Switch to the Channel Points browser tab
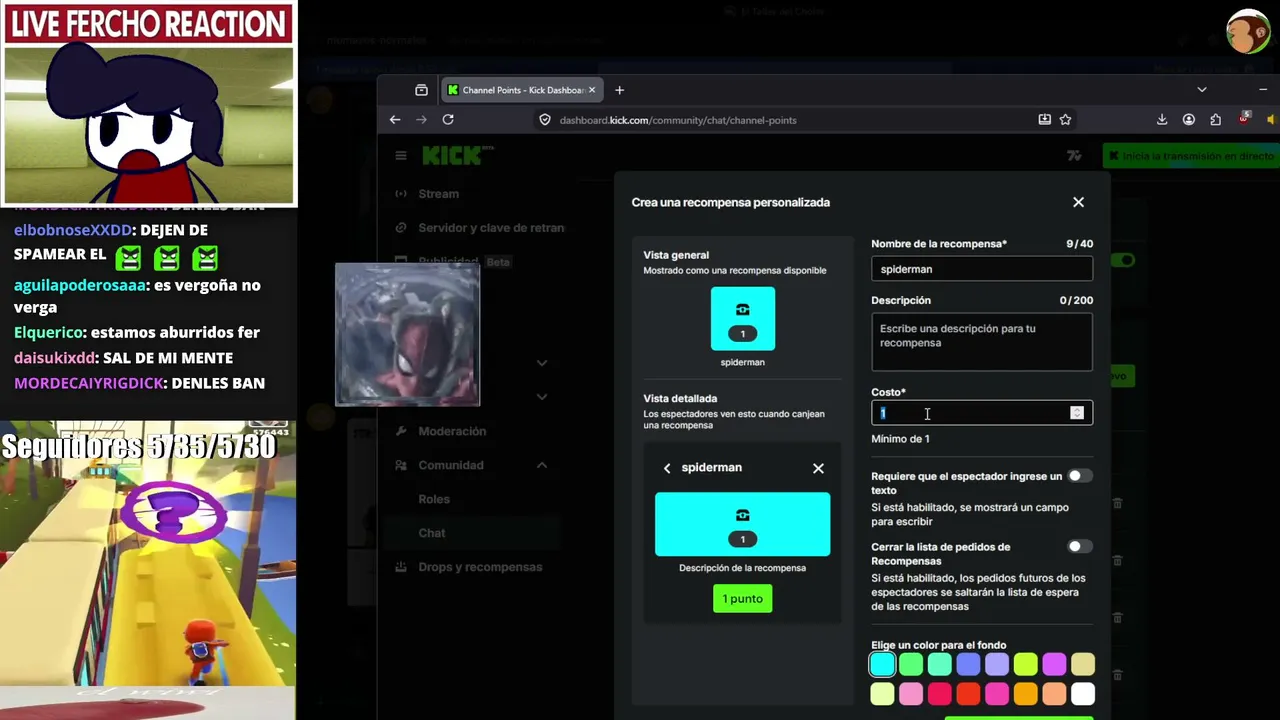The height and width of the screenshot is (720, 1280). [x=520, y=90]
